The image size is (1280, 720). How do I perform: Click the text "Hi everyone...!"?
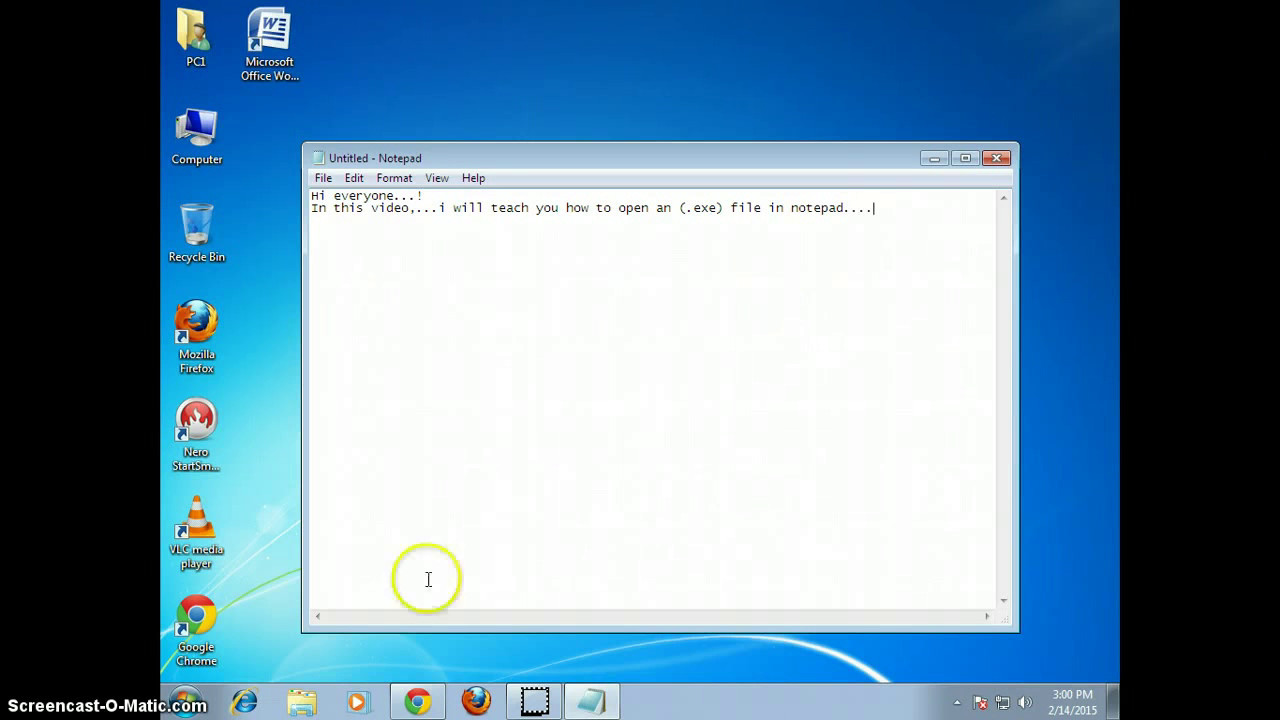coord(366,196)
